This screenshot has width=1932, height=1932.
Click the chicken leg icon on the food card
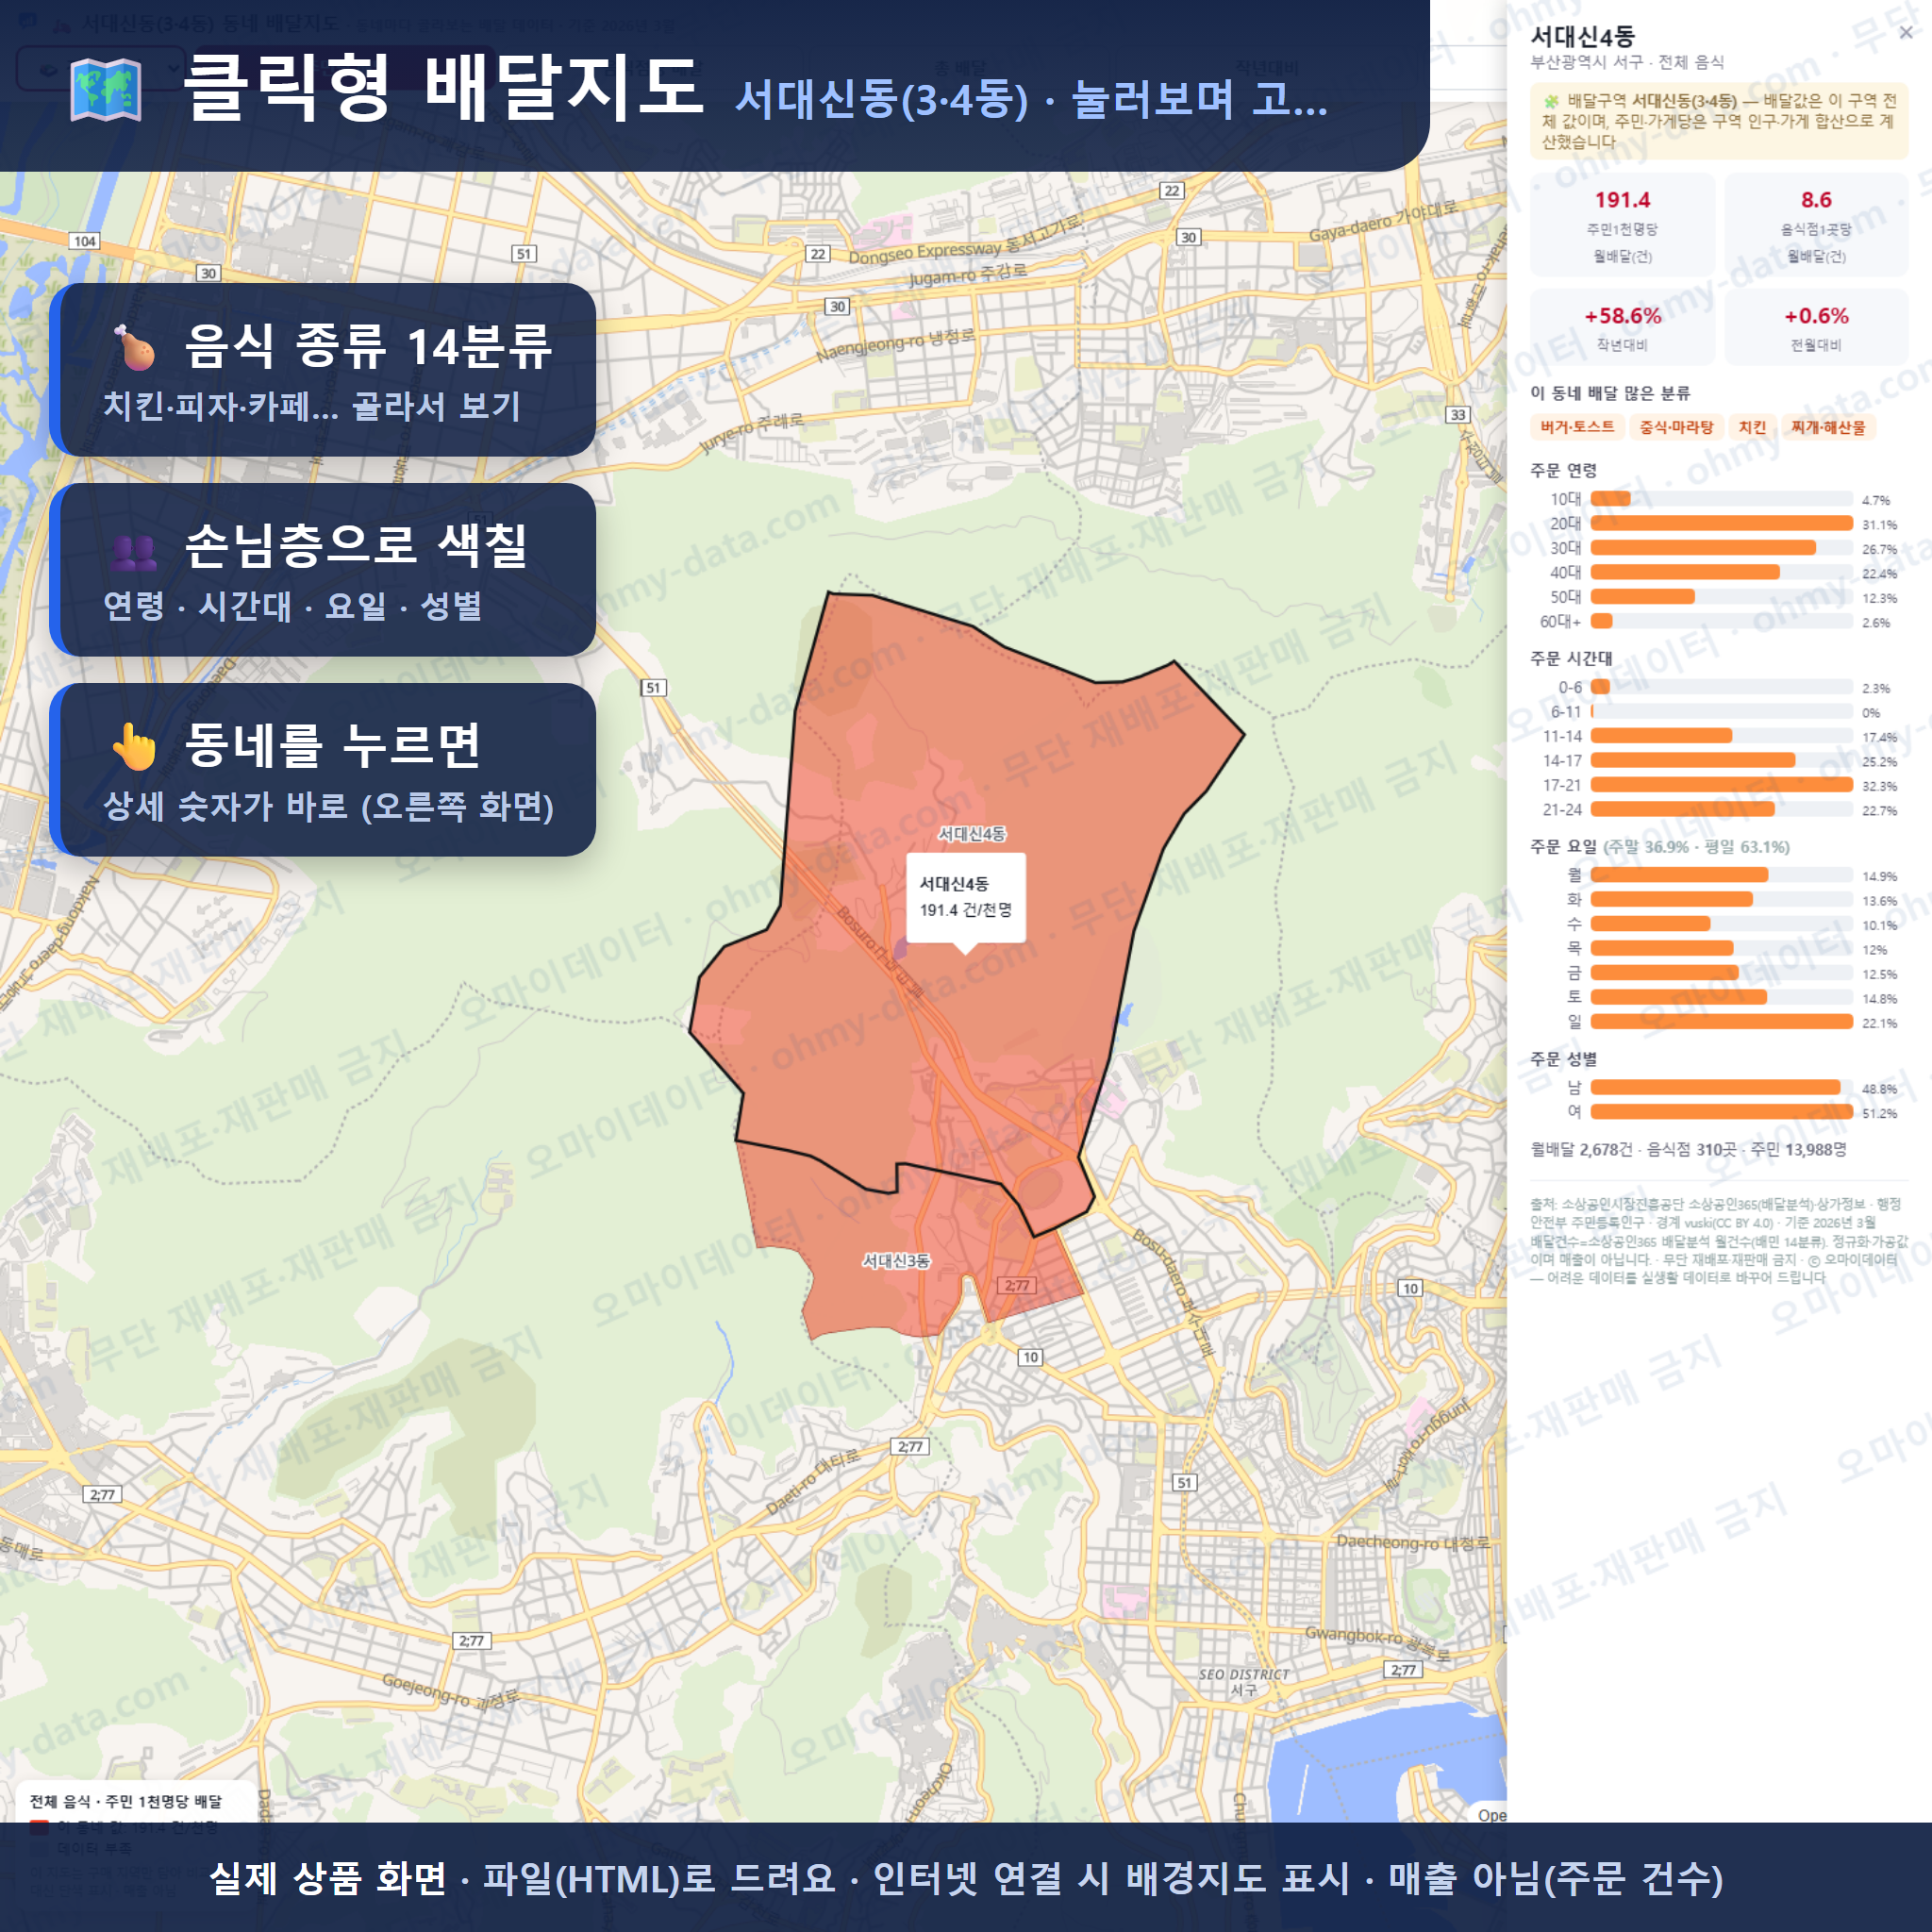(x=134, y=347)
